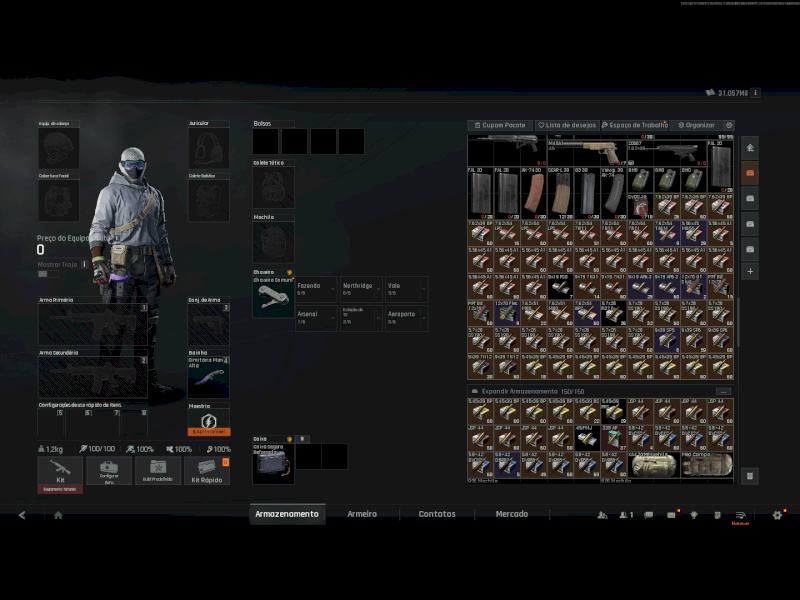
Task: Click the Kit loadout button
Action: tap(60, 471)
